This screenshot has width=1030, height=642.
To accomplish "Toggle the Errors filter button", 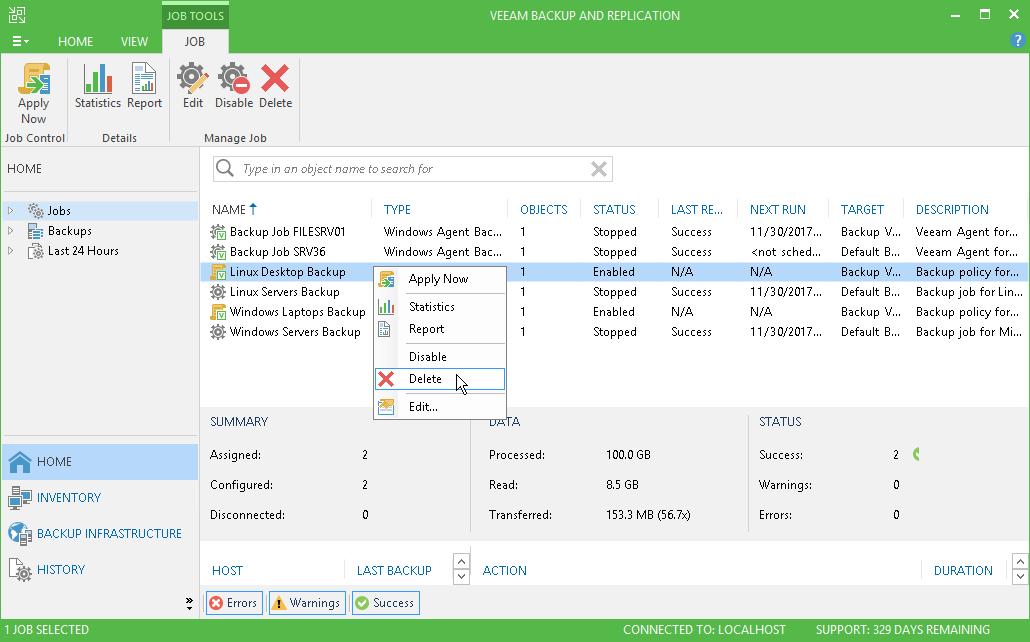I will point(235,603).
